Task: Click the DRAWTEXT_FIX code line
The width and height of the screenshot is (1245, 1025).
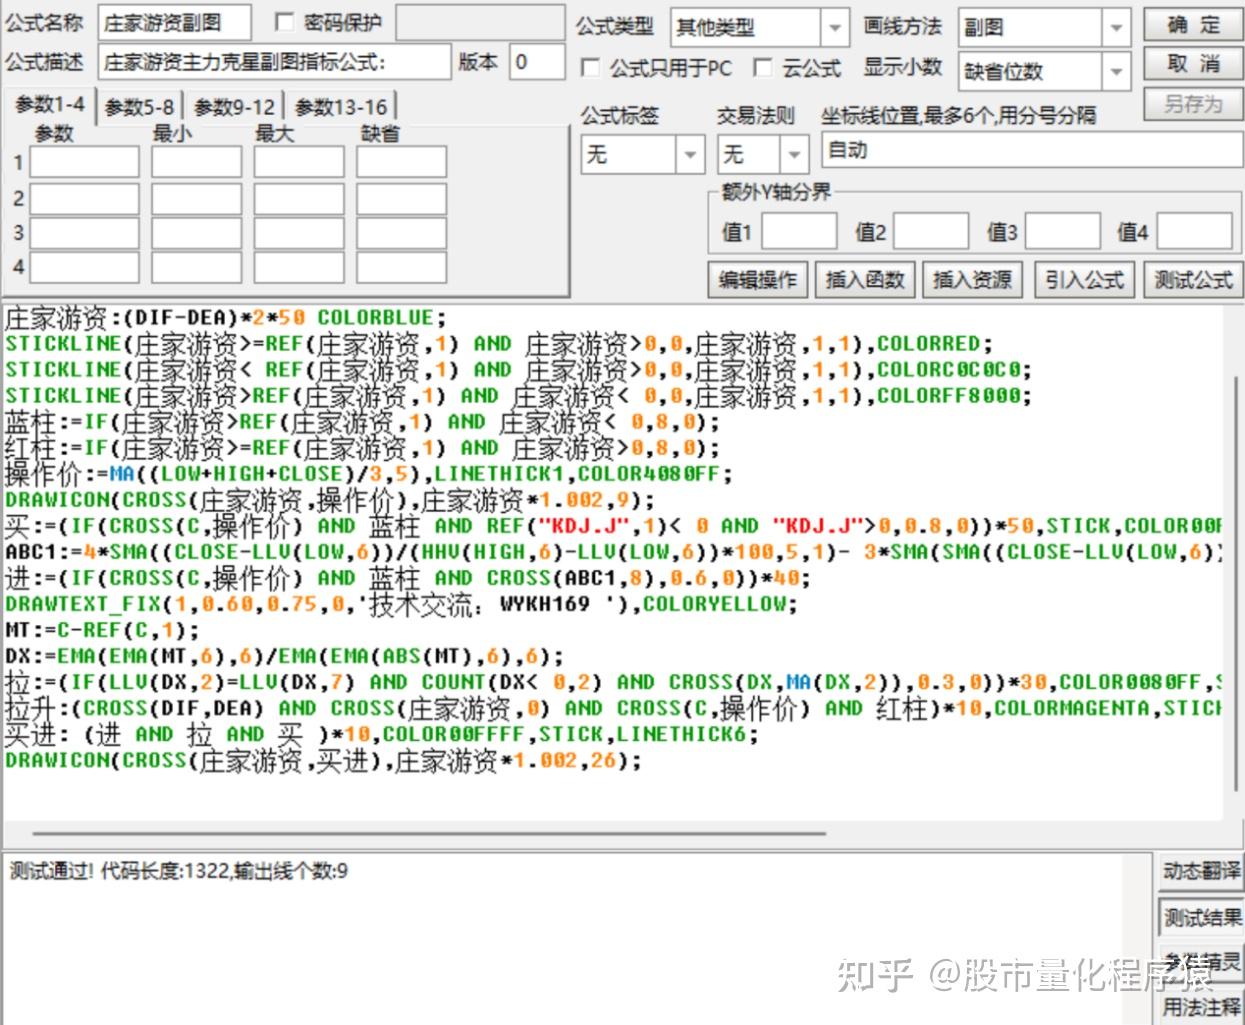Action: pos(401,604)
